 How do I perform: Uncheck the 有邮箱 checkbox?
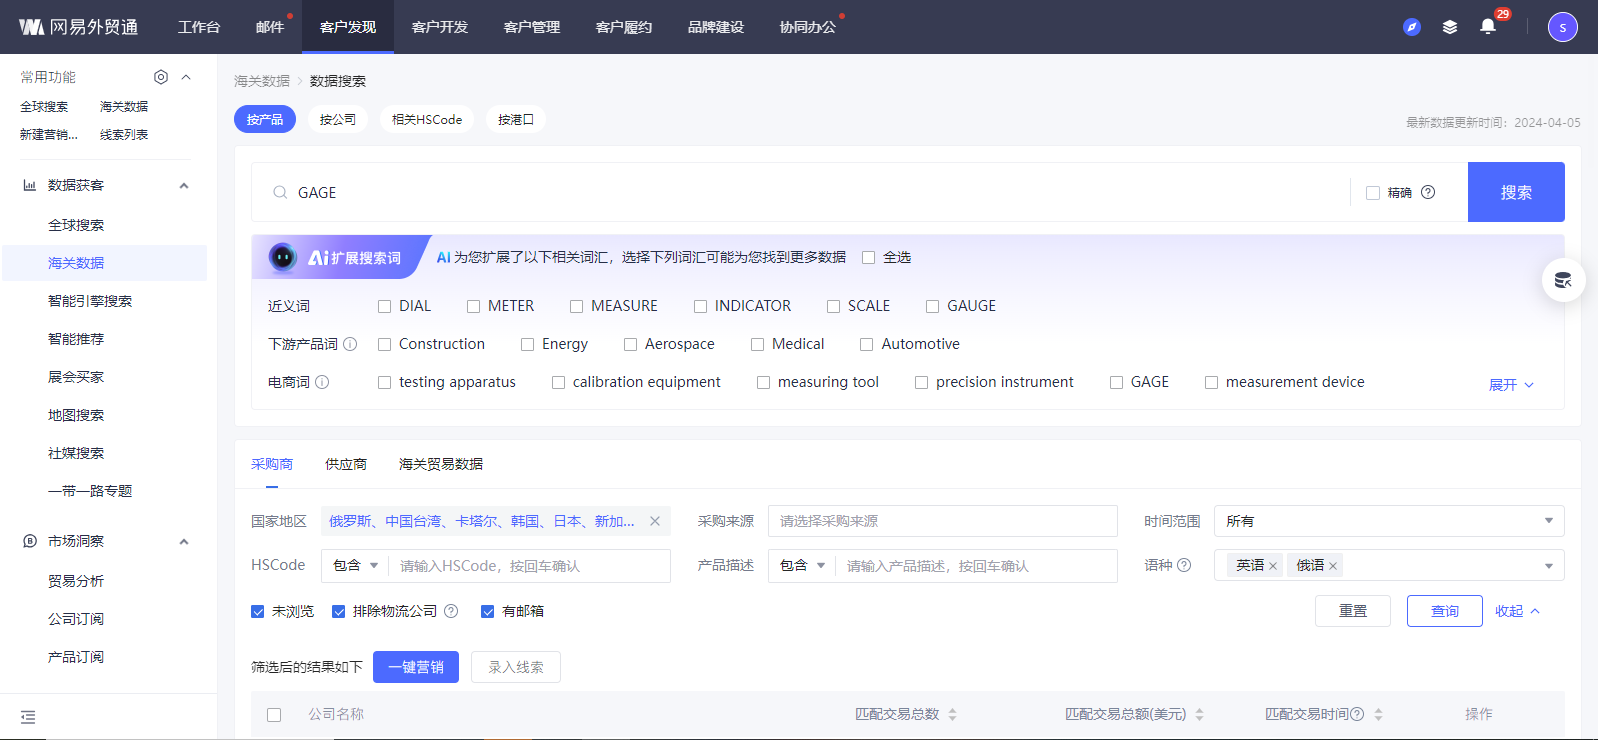487,611
